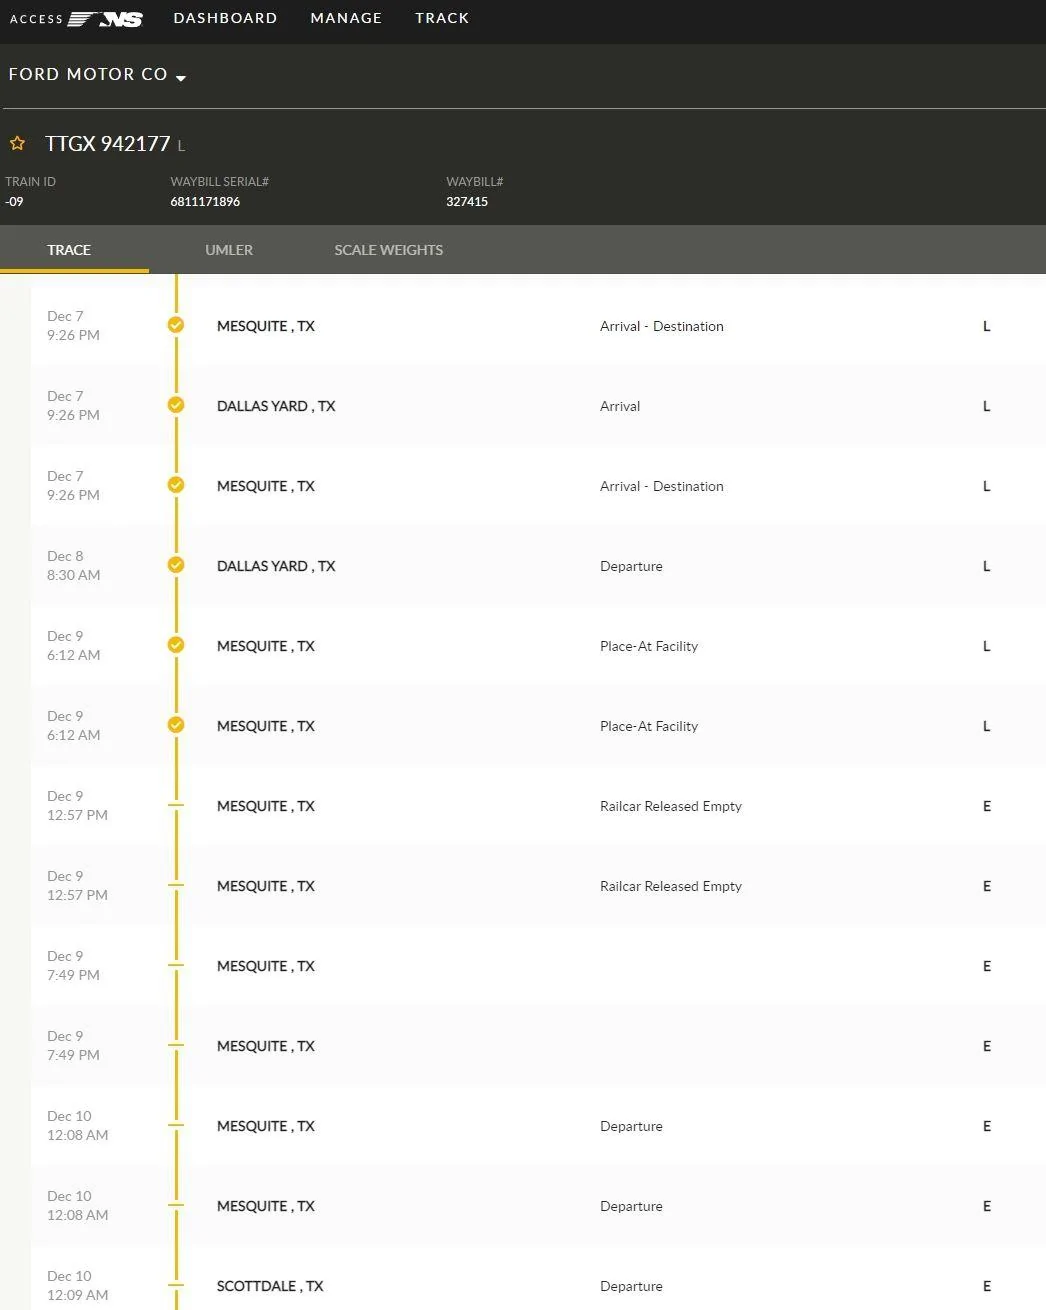Screen dimensions: 1046x1310
Task: Click Departure event on Scottdale row
Action: pos(631,1286)
